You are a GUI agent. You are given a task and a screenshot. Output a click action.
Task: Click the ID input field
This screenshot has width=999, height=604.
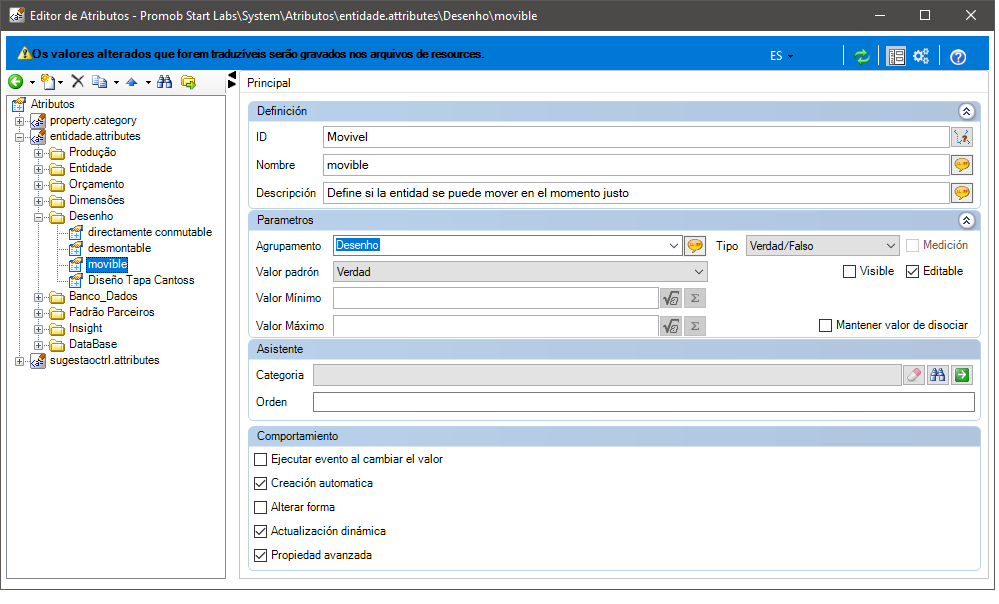point(636,137)
